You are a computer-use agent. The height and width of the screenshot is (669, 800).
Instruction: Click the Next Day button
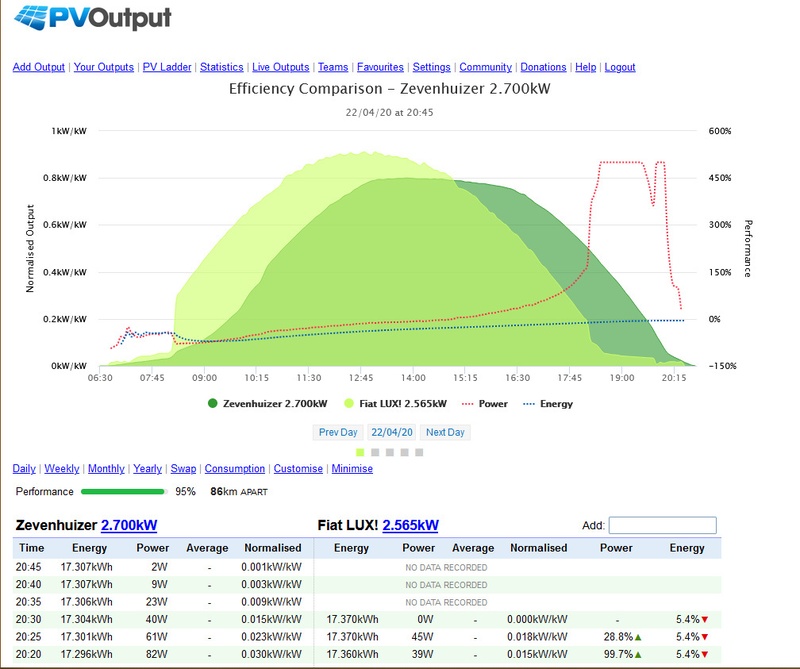click(445, 432)
